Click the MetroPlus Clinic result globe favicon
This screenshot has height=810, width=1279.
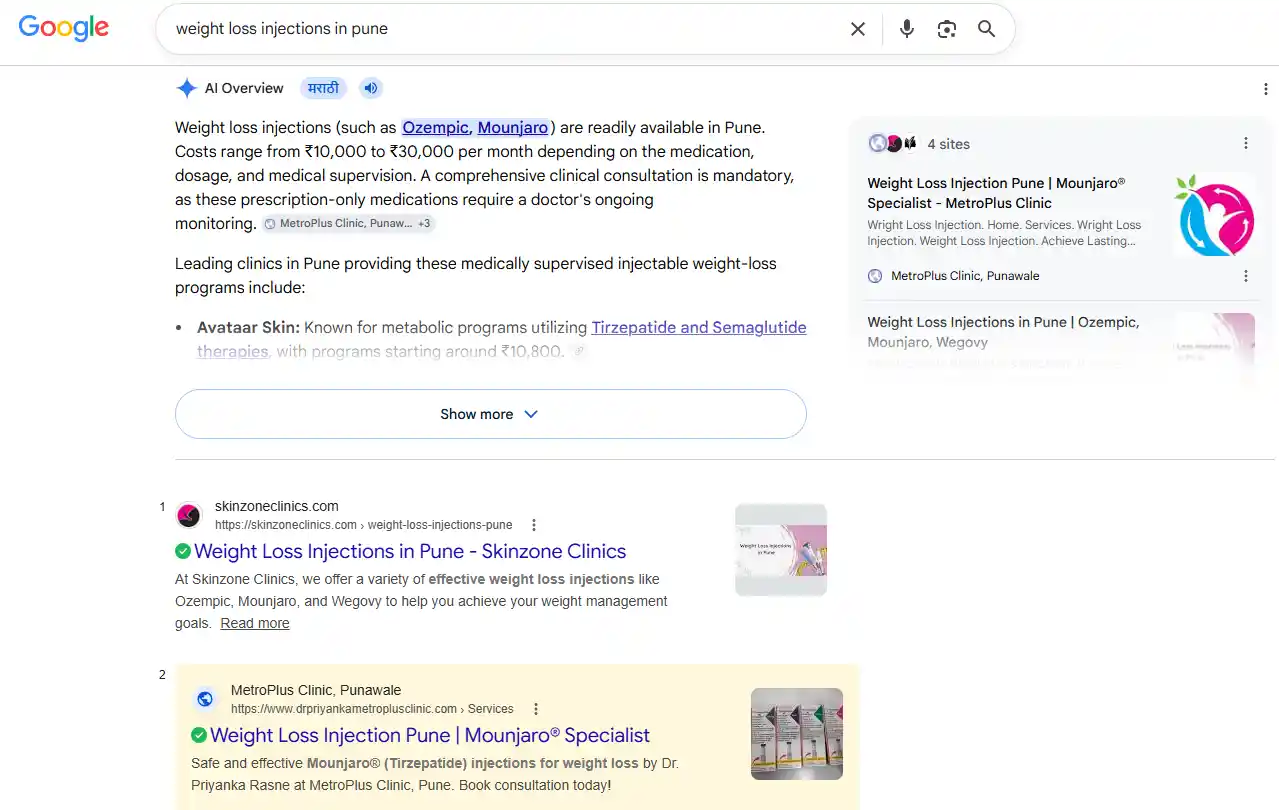coord(205,699)
